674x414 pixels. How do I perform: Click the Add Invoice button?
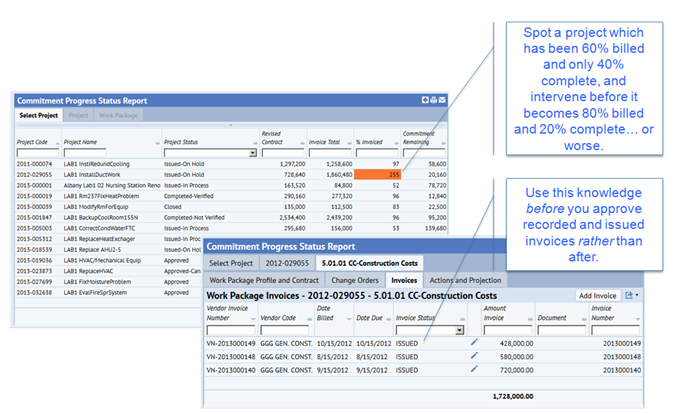[597, 295]
